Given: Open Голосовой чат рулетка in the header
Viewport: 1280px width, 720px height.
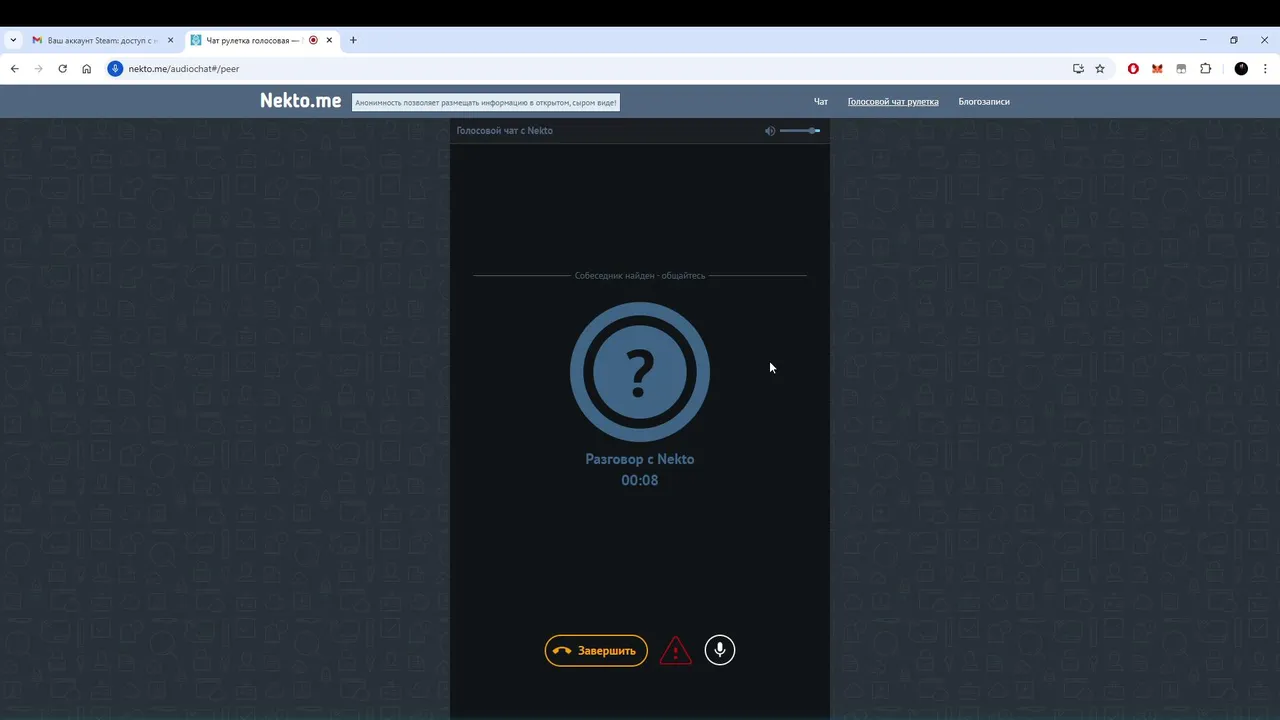Looking at the screenshot, I should (893, 101).
